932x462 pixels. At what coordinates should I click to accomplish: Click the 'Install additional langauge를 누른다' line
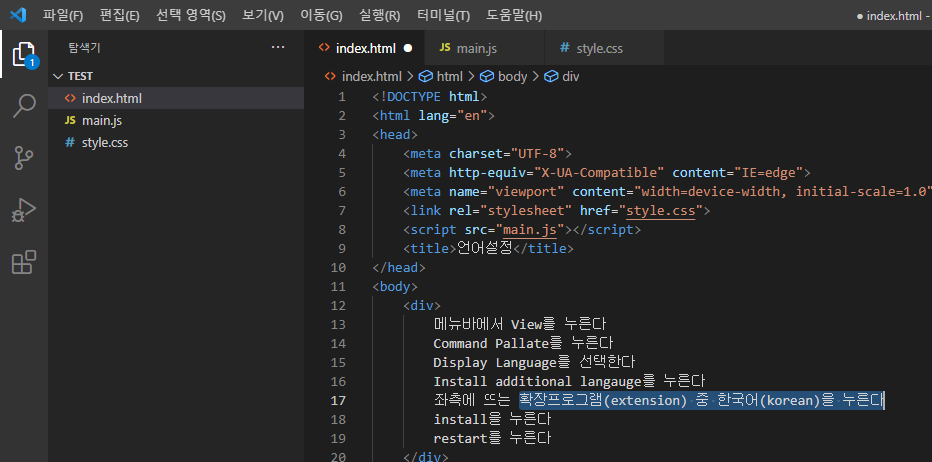coord(569,382)
